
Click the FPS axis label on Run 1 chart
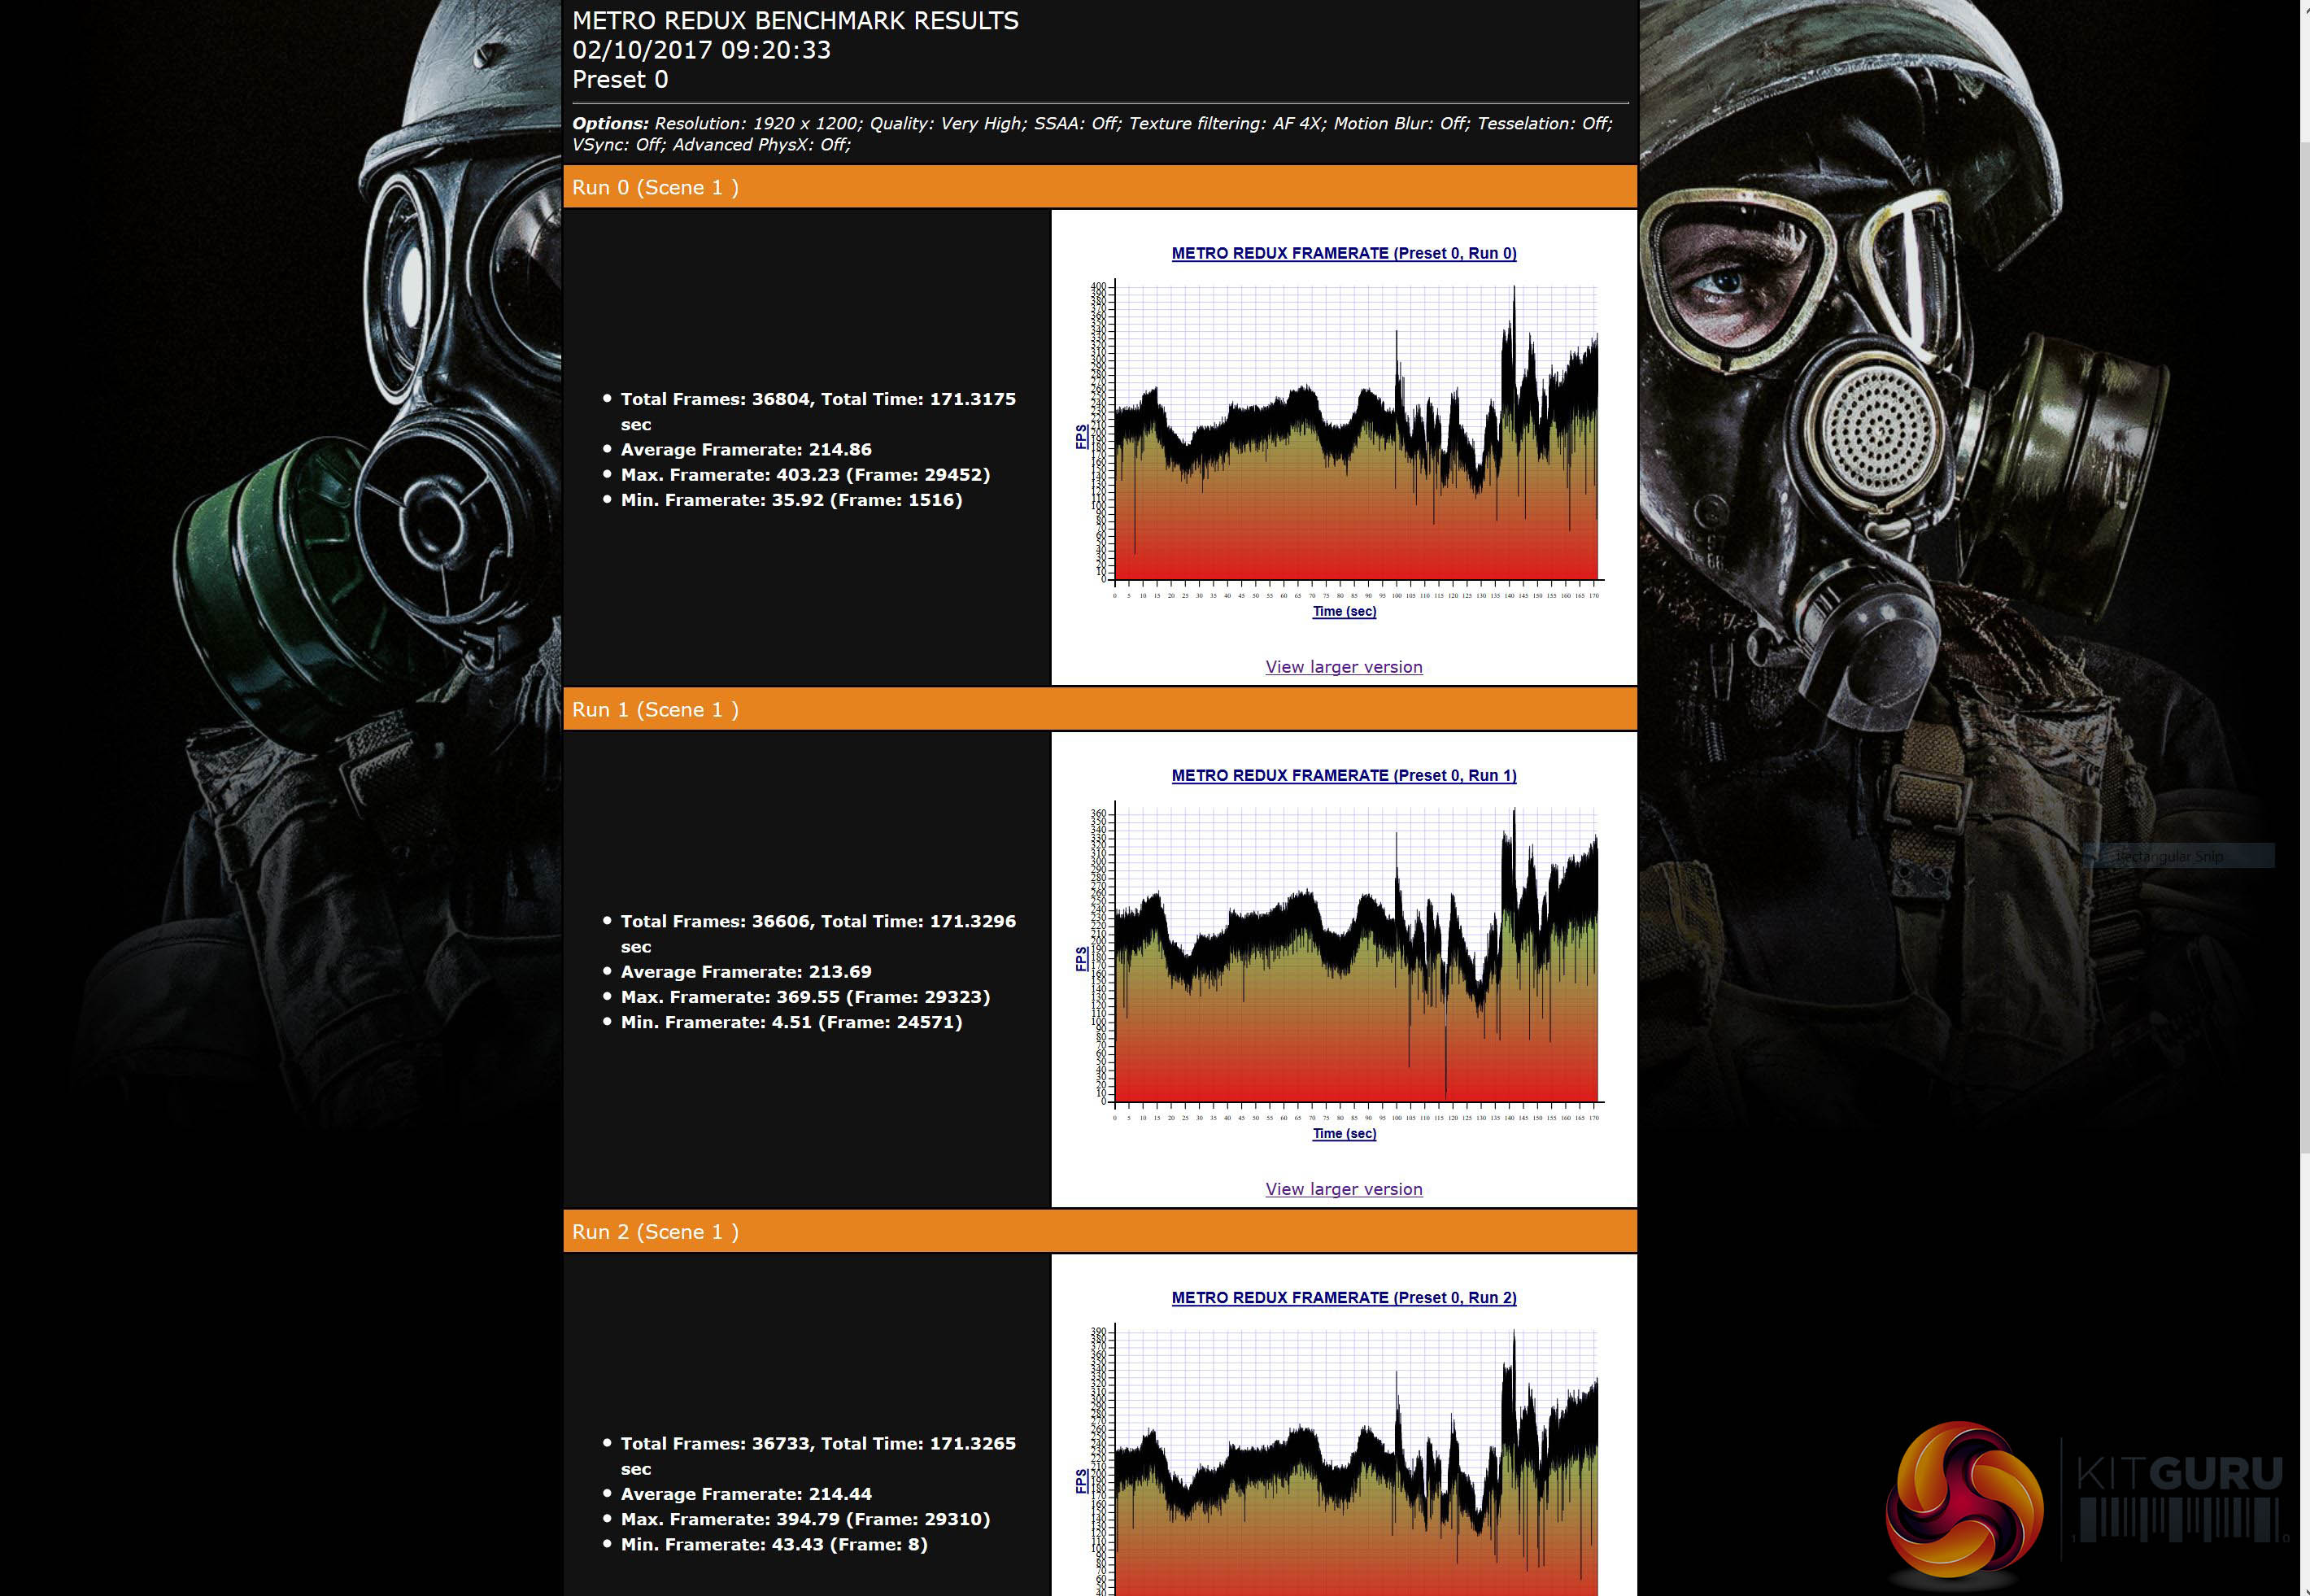click(x=1081, y=959)
